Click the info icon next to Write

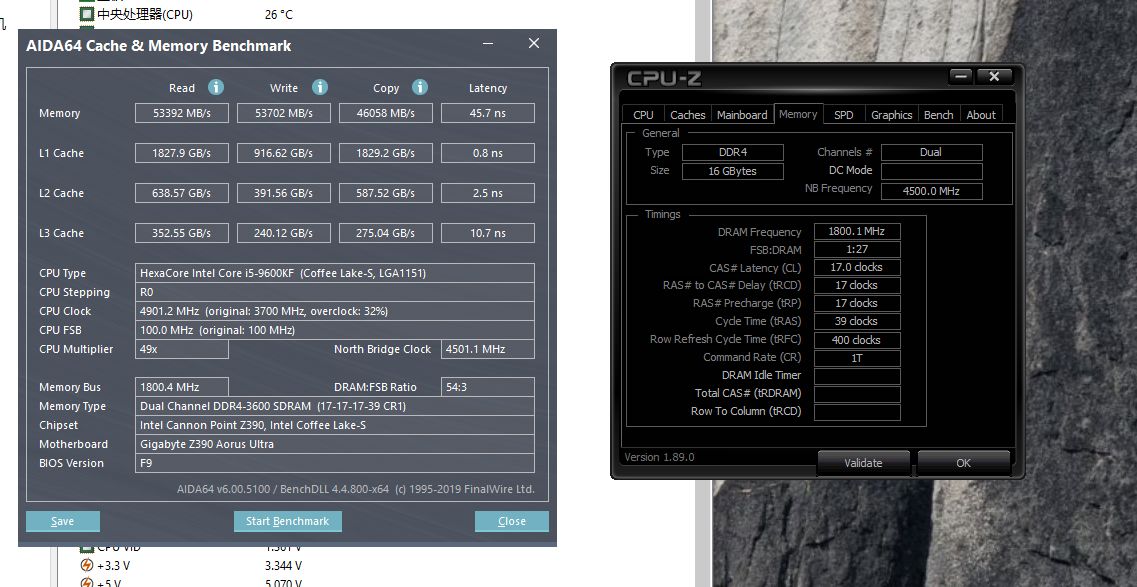pos(319,87)
